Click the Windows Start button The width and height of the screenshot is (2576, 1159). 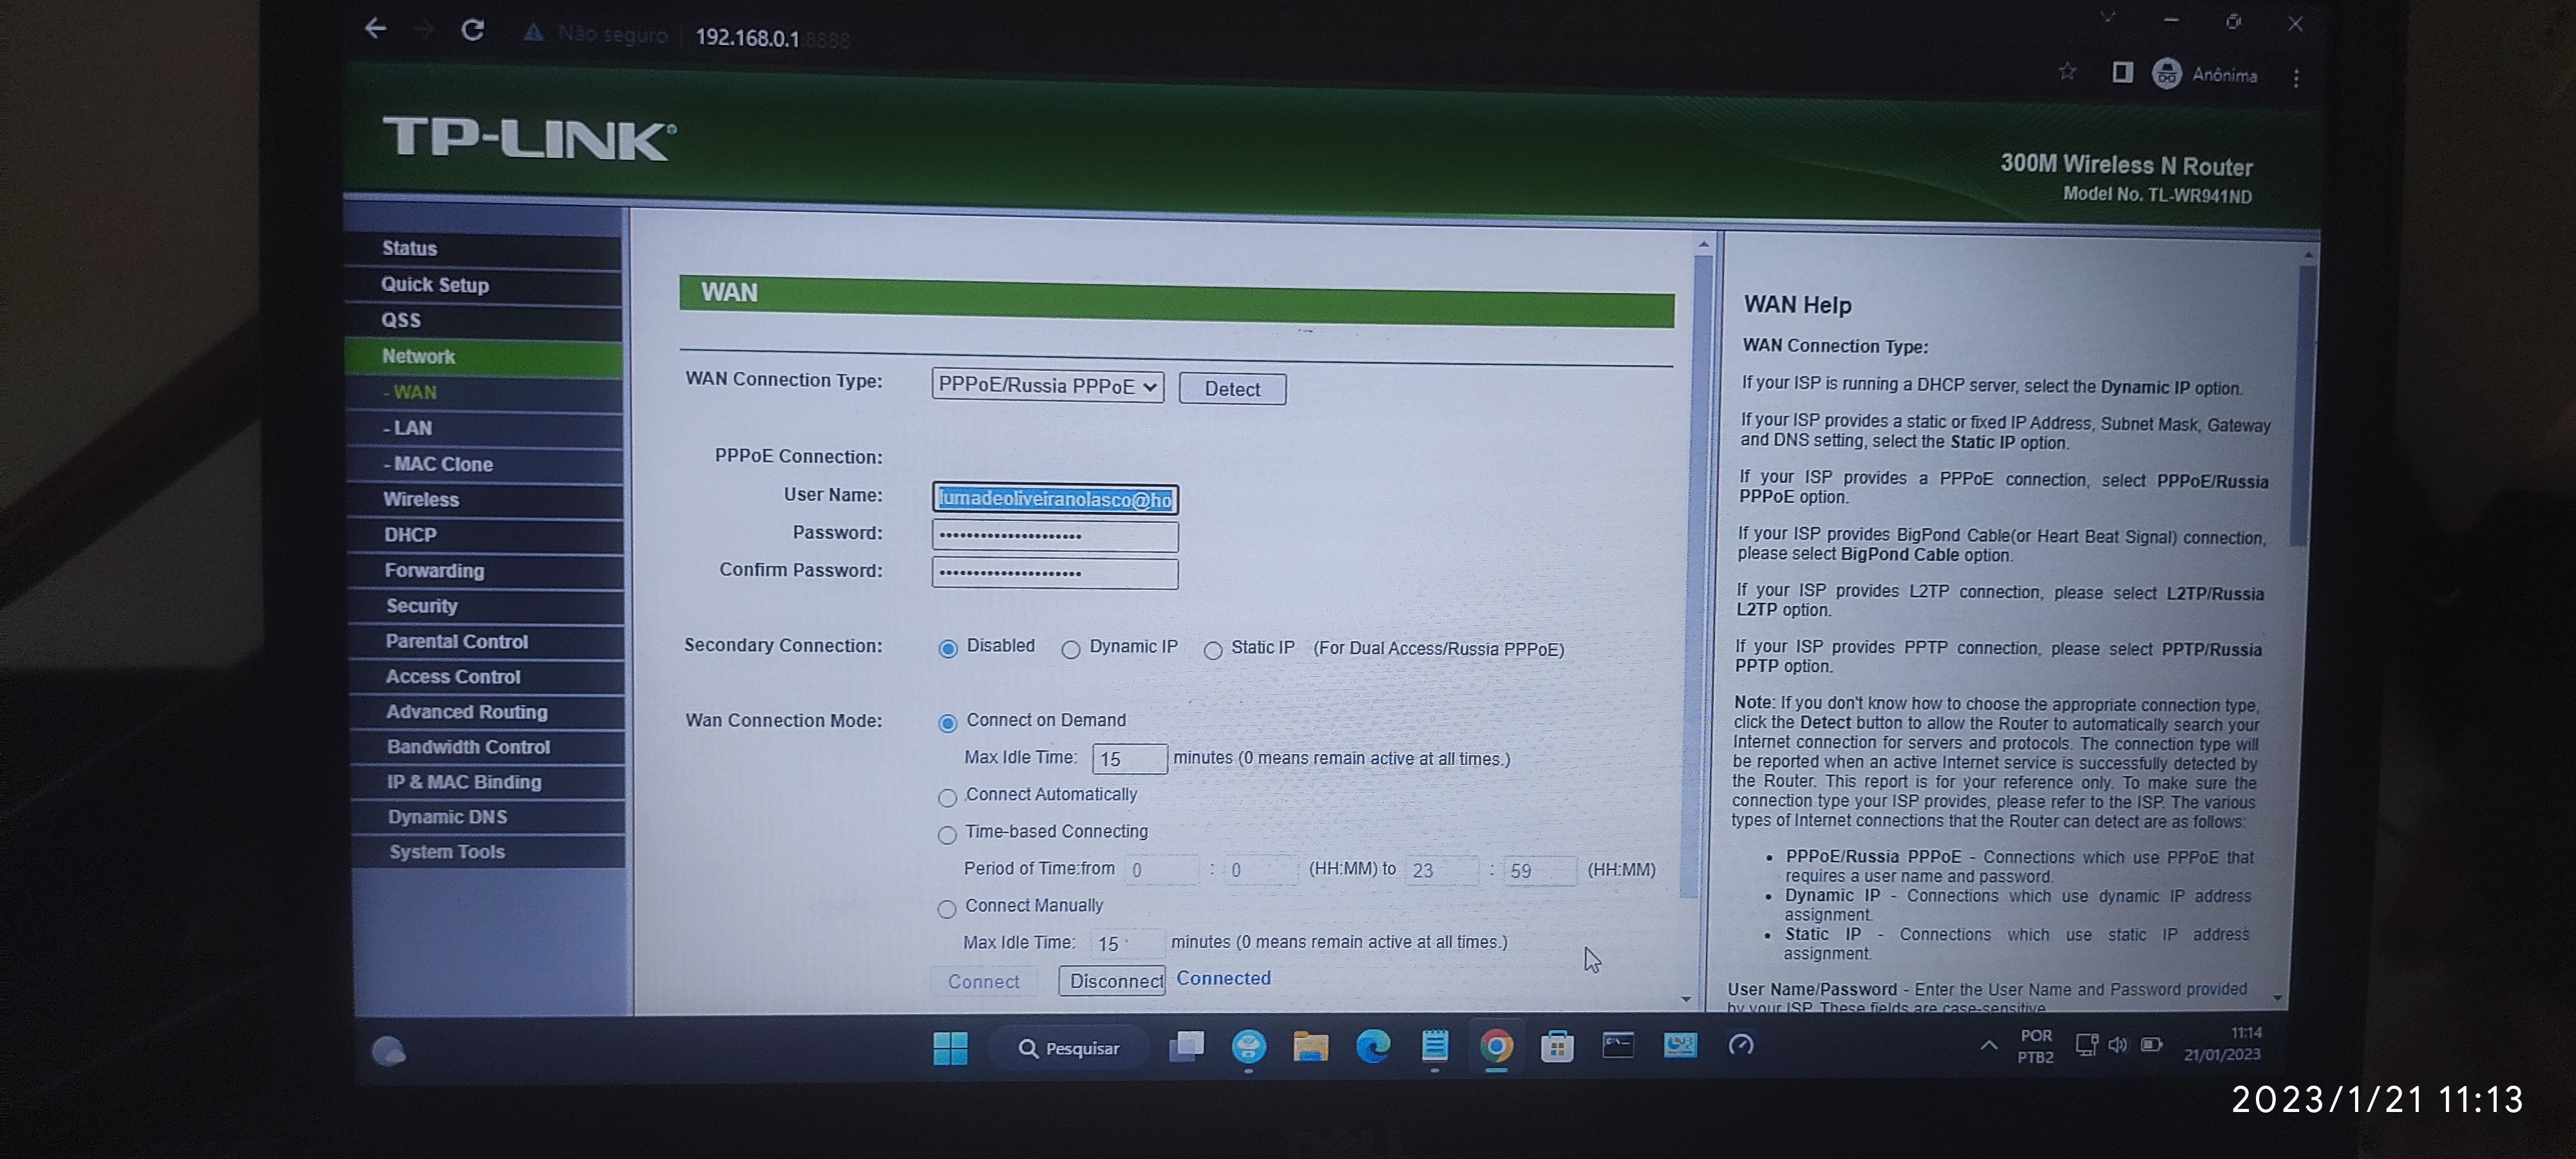click(950, 1048)
